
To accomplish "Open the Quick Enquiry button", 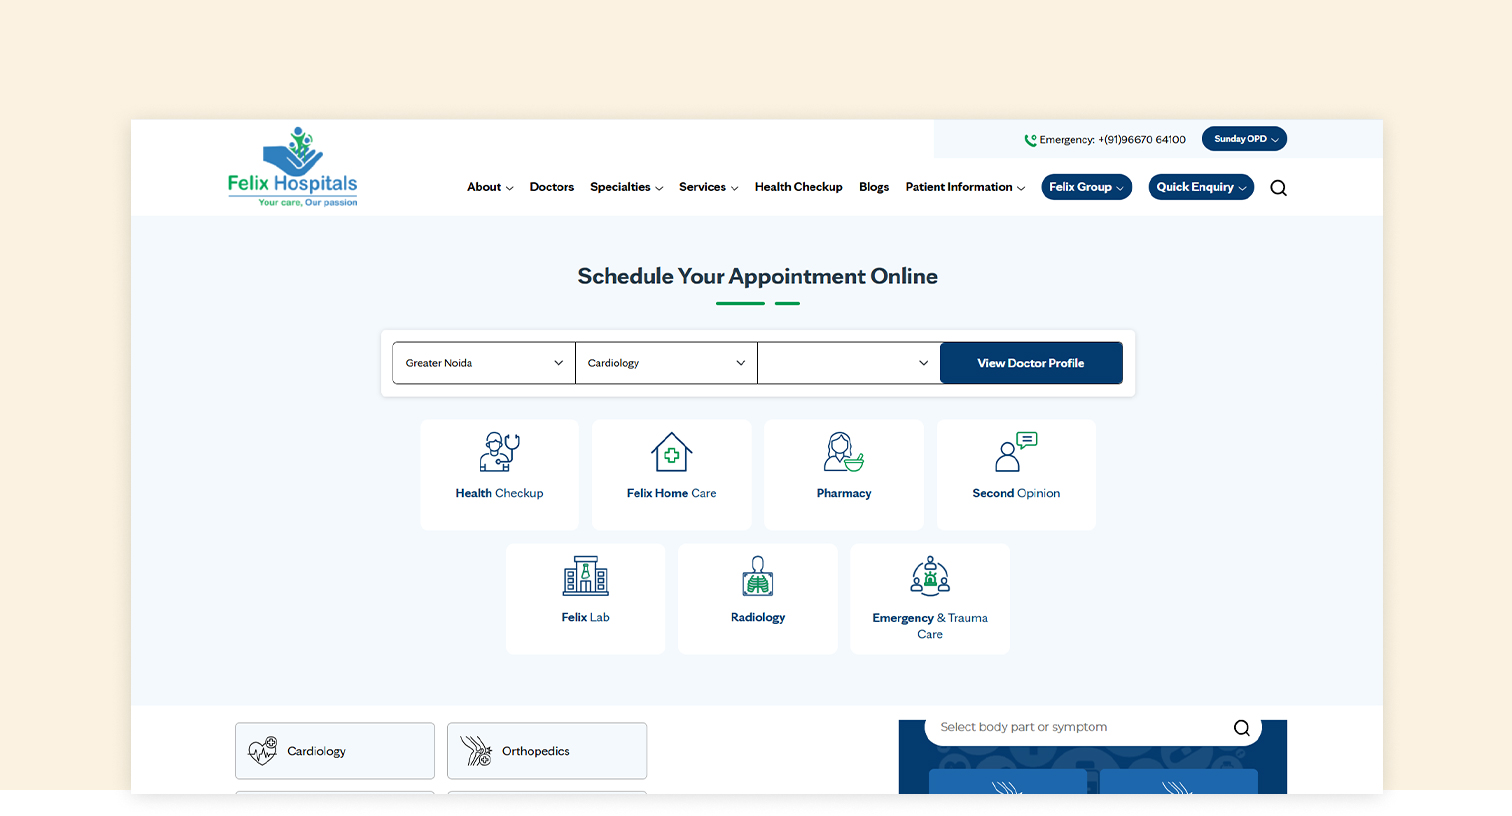I will click(x=1200, y=187).
